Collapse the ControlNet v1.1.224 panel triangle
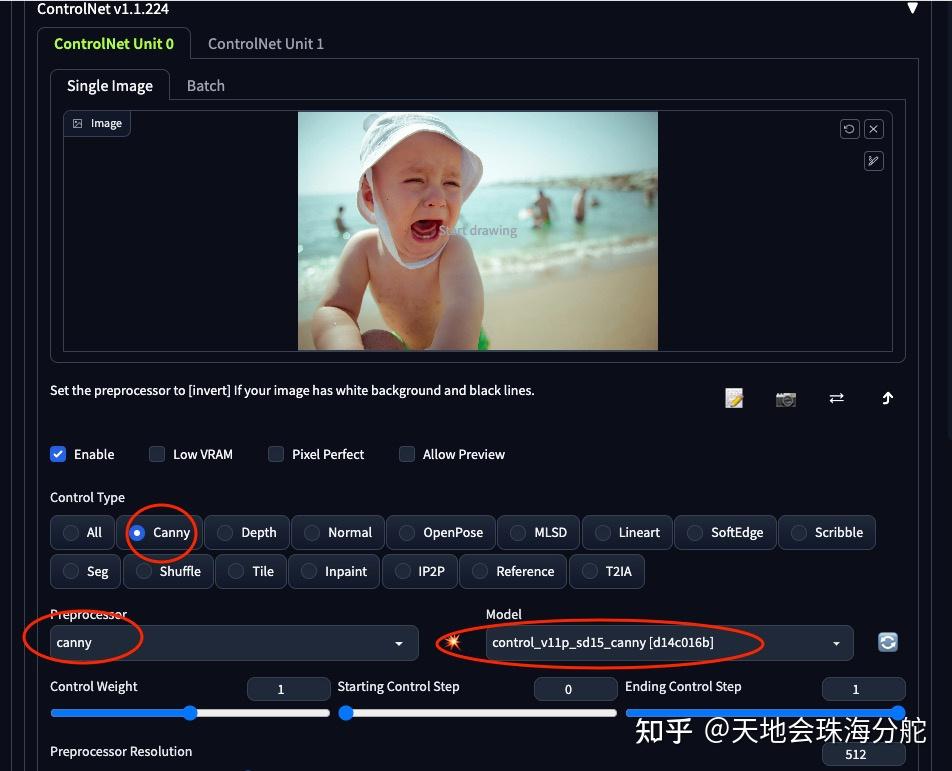The image size is (952, 771). pos(912,8)
